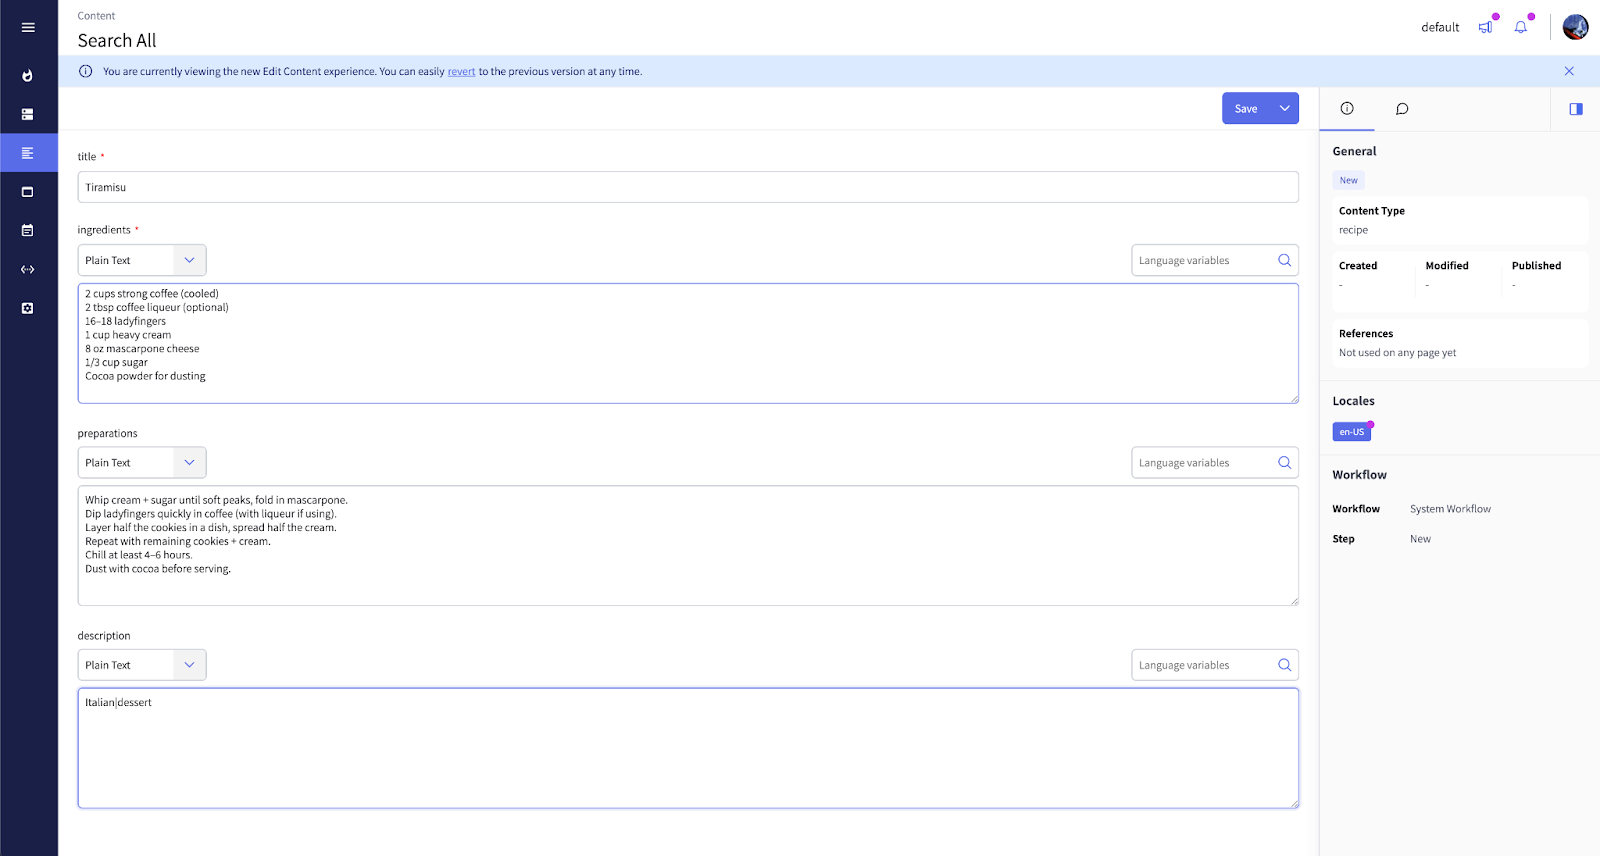Dismiss the info banner
1600x856 pixels.
1568,71
